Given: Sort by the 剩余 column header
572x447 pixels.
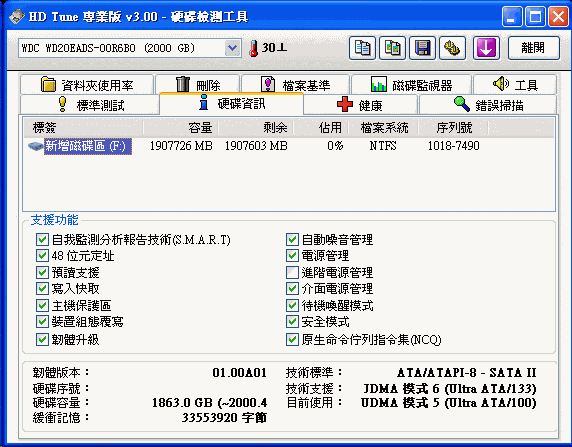Looking at the screenshot, I should (x=256, y=128).
